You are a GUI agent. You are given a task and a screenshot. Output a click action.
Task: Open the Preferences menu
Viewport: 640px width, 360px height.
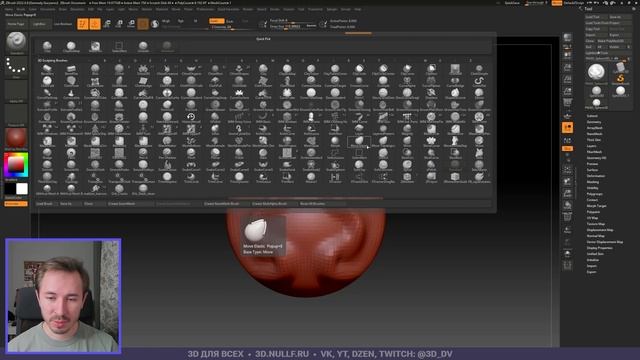pyautogui.click(x=205, y=9)
